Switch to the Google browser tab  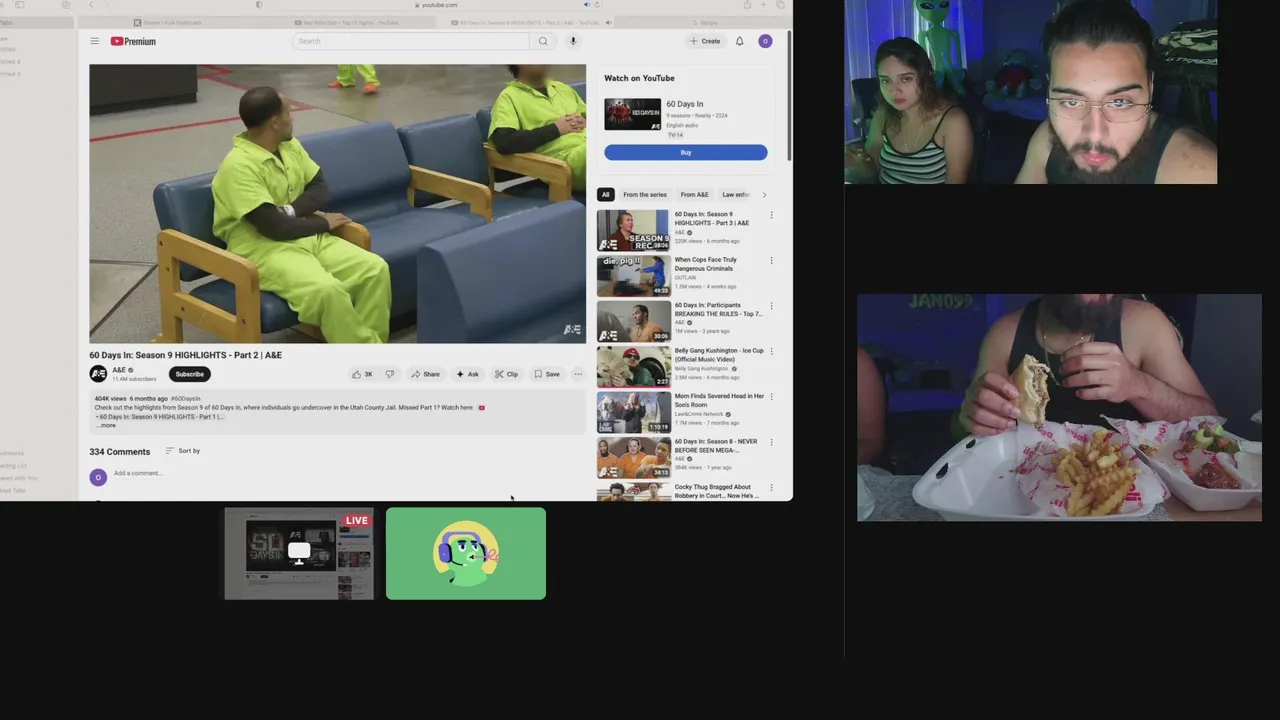tap(705, 22)
